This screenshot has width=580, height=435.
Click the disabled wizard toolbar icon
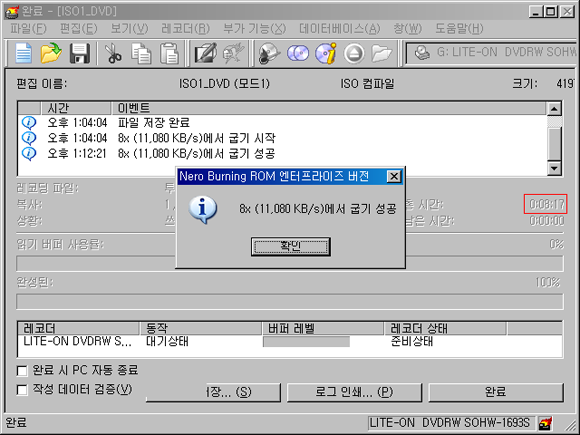(x=233, y=53)
